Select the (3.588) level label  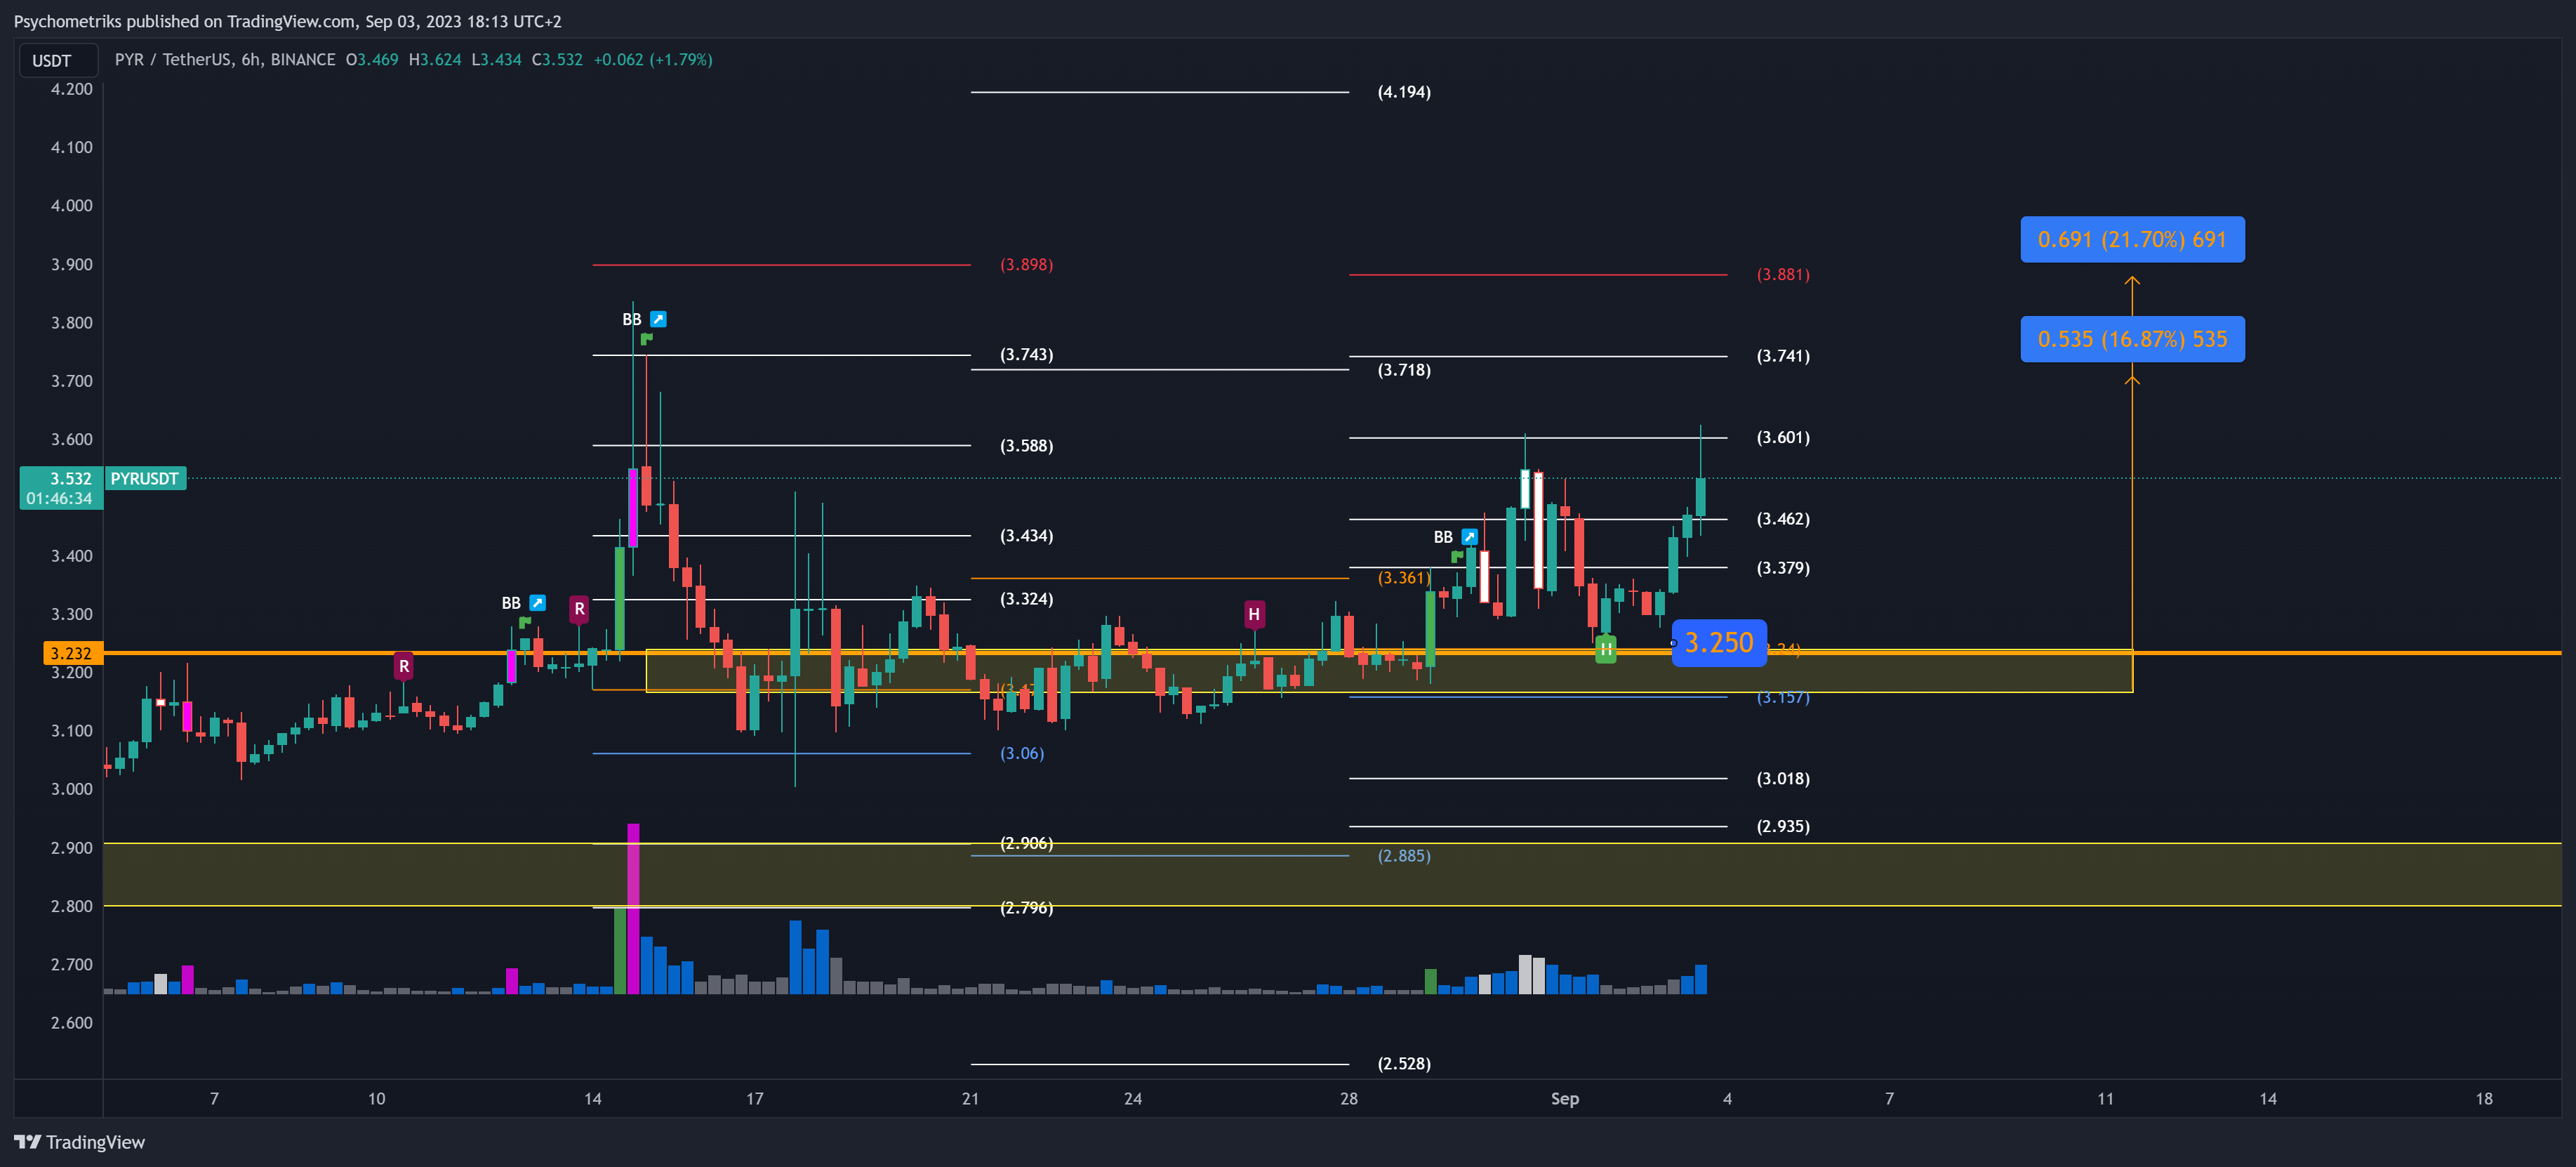[1026, 446]
